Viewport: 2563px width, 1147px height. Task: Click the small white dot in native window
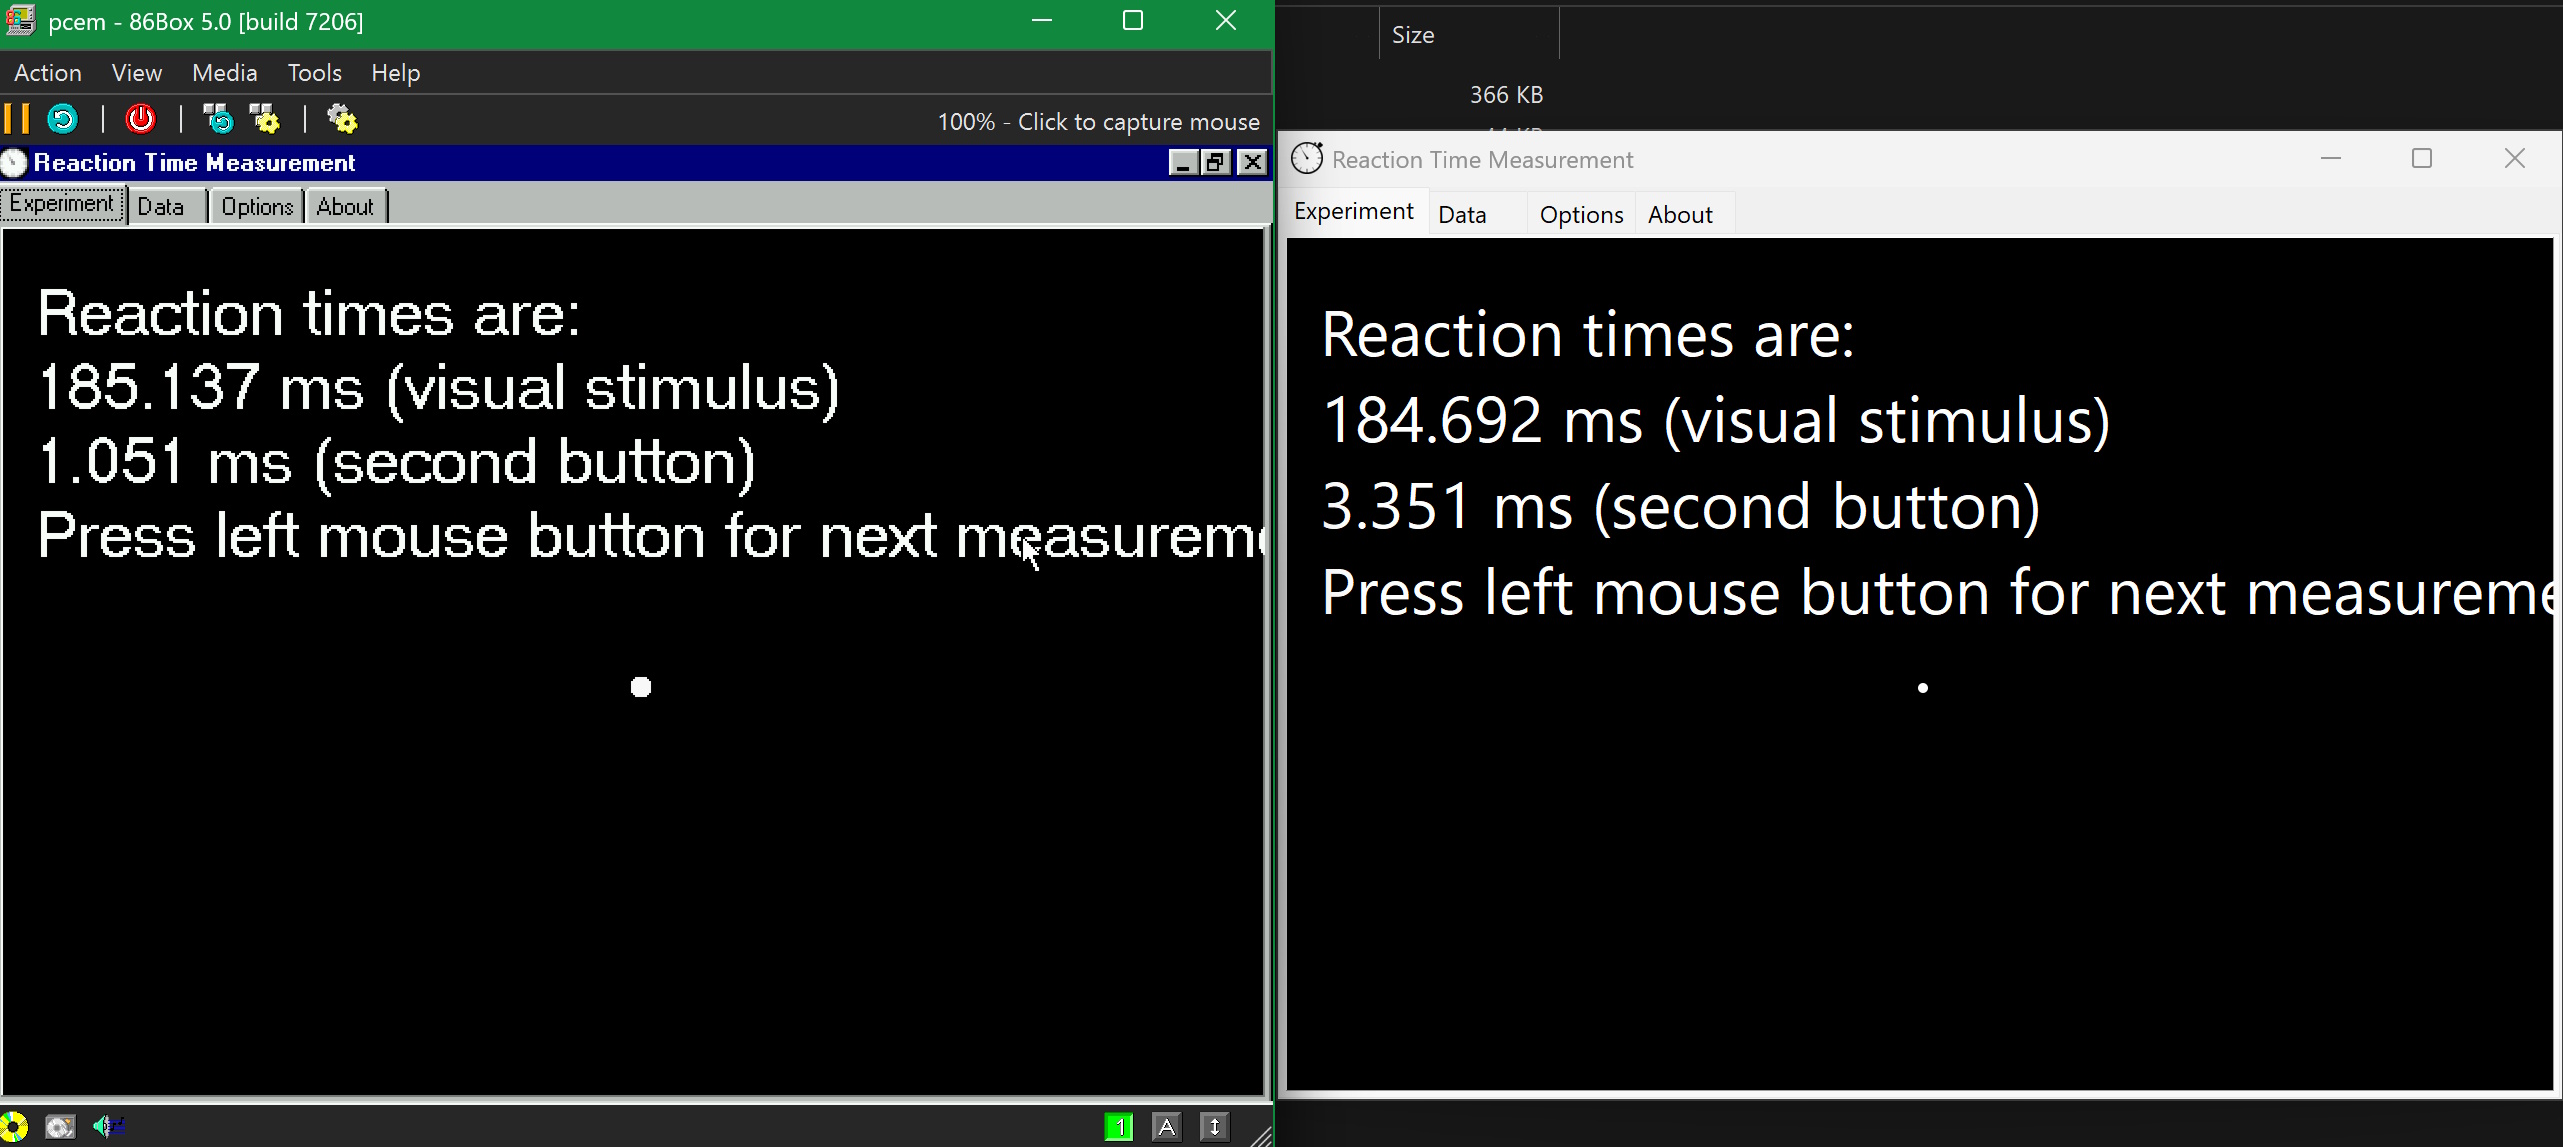(x=1922, y=688)
